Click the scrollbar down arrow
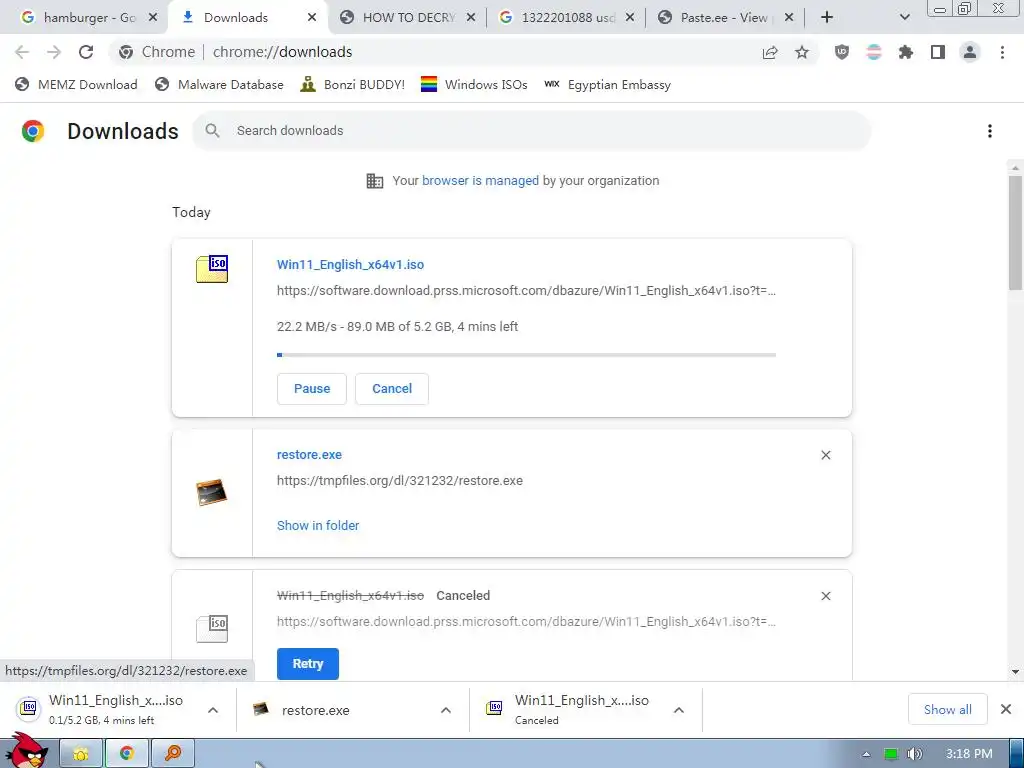The image size is (1024, 768). click(x=1016, y=672)
